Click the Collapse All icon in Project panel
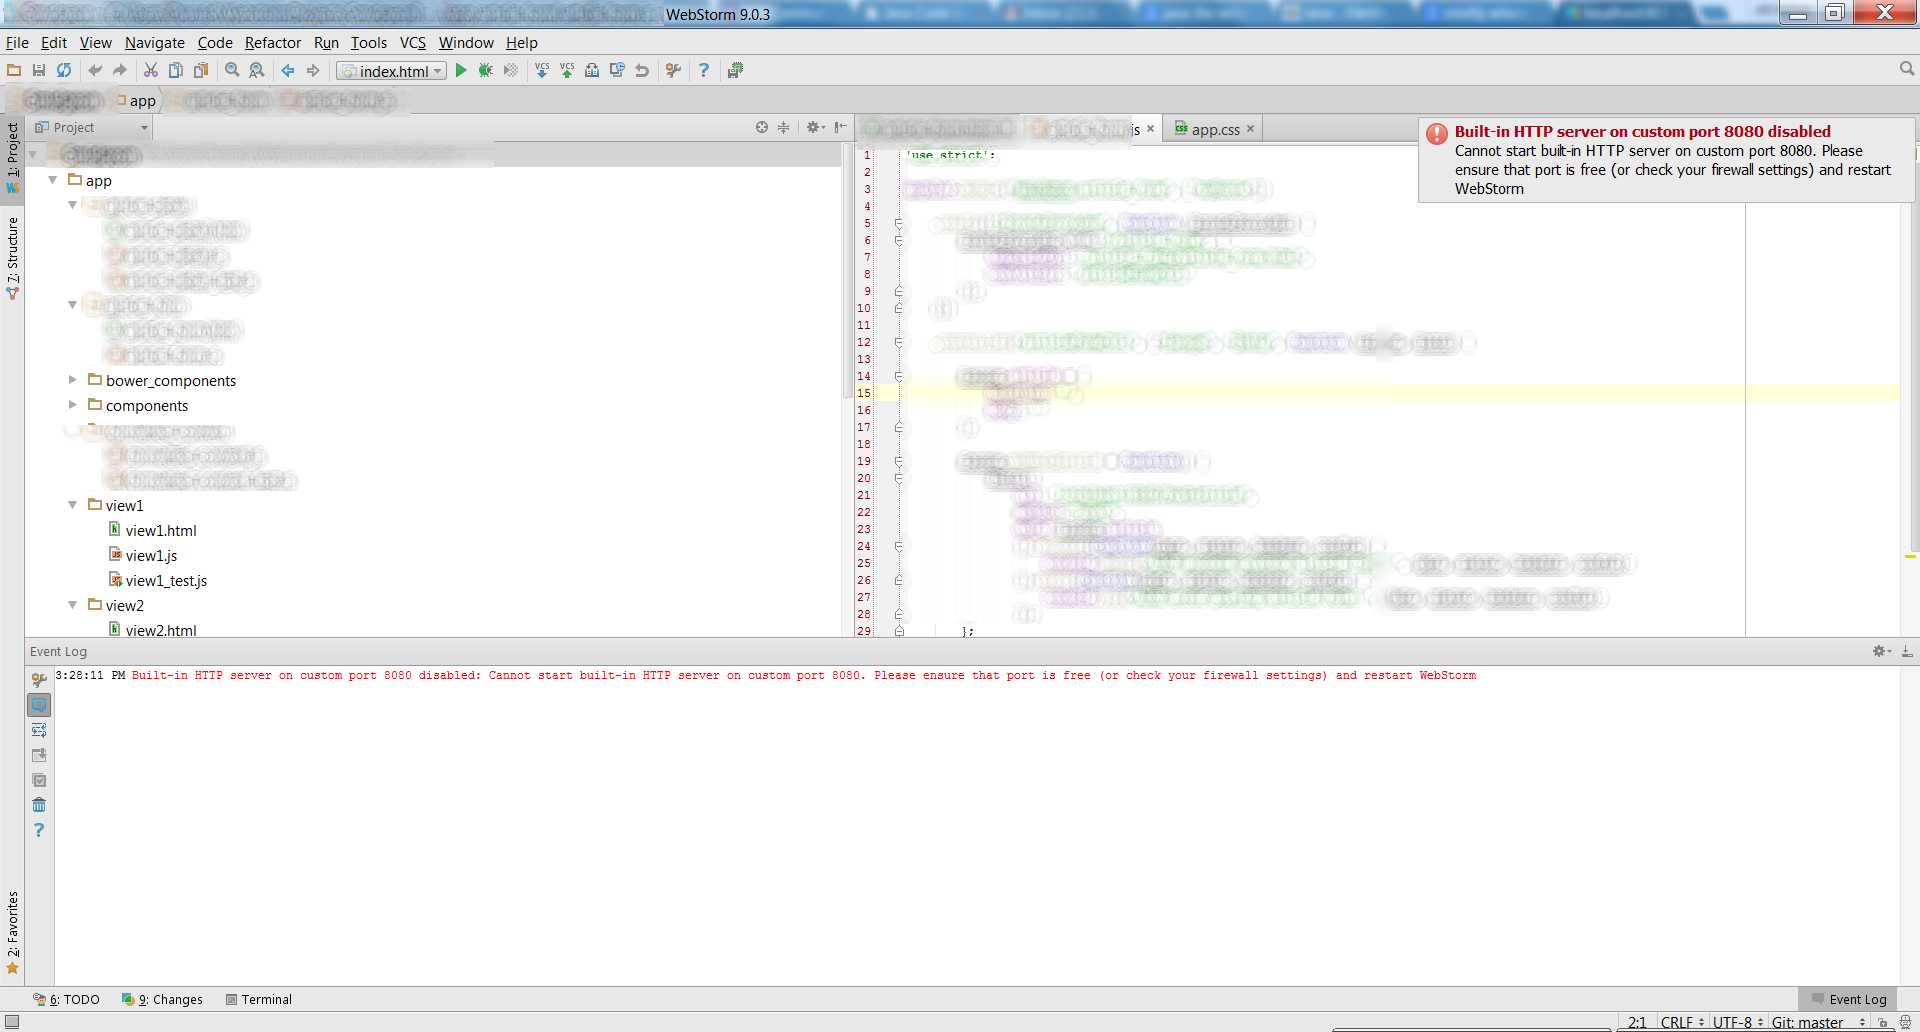The height and width of the screenshot is (1032, 1920). tap(784, 127)
